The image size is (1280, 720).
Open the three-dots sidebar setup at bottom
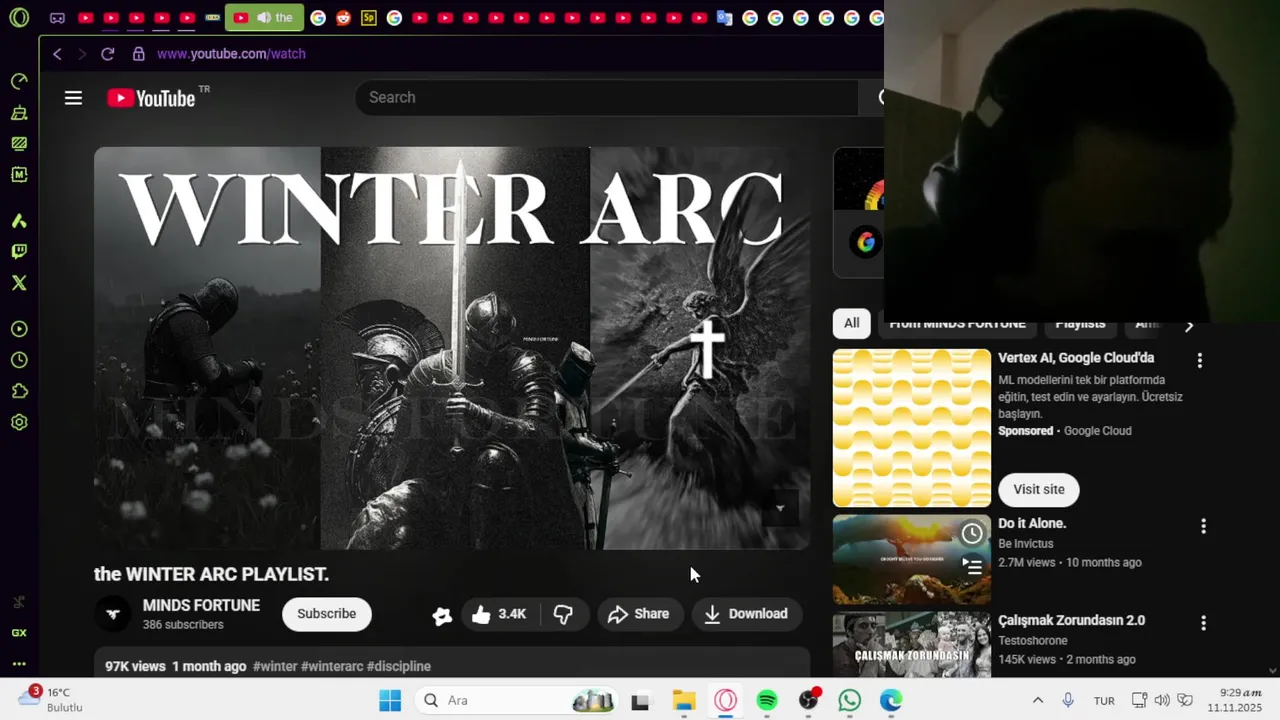19,663
